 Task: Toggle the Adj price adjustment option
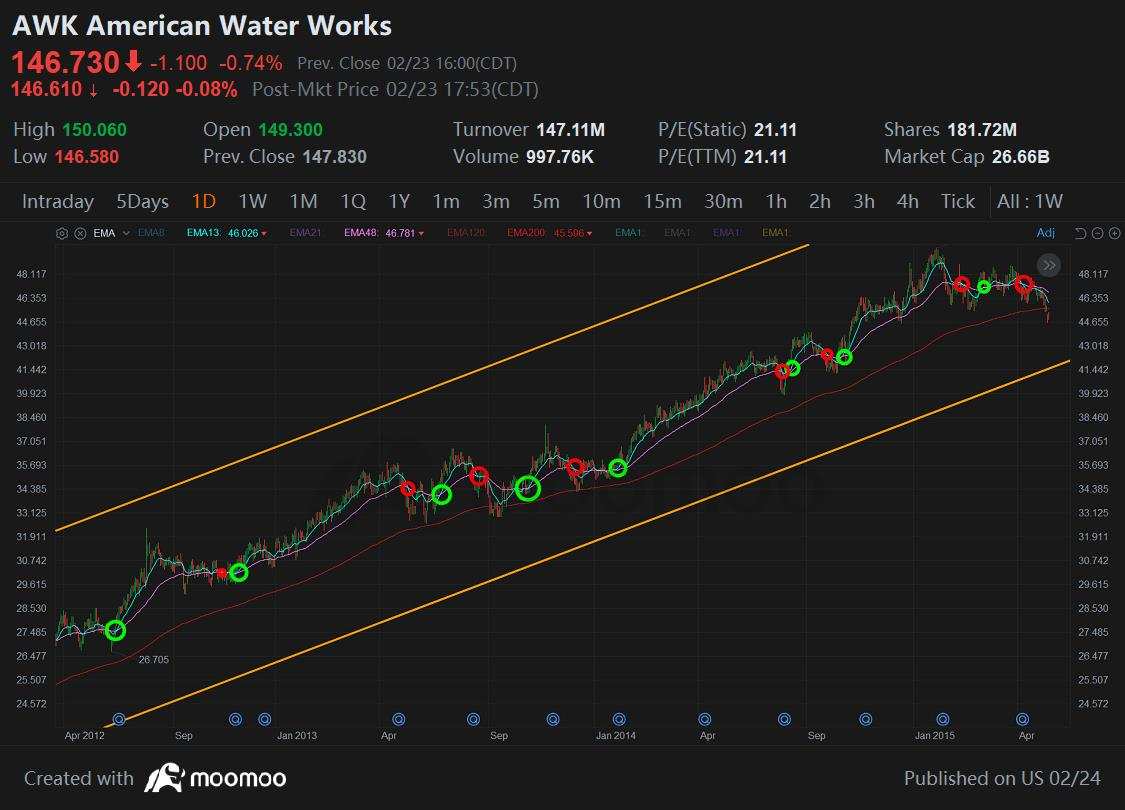click(1045, 232)
